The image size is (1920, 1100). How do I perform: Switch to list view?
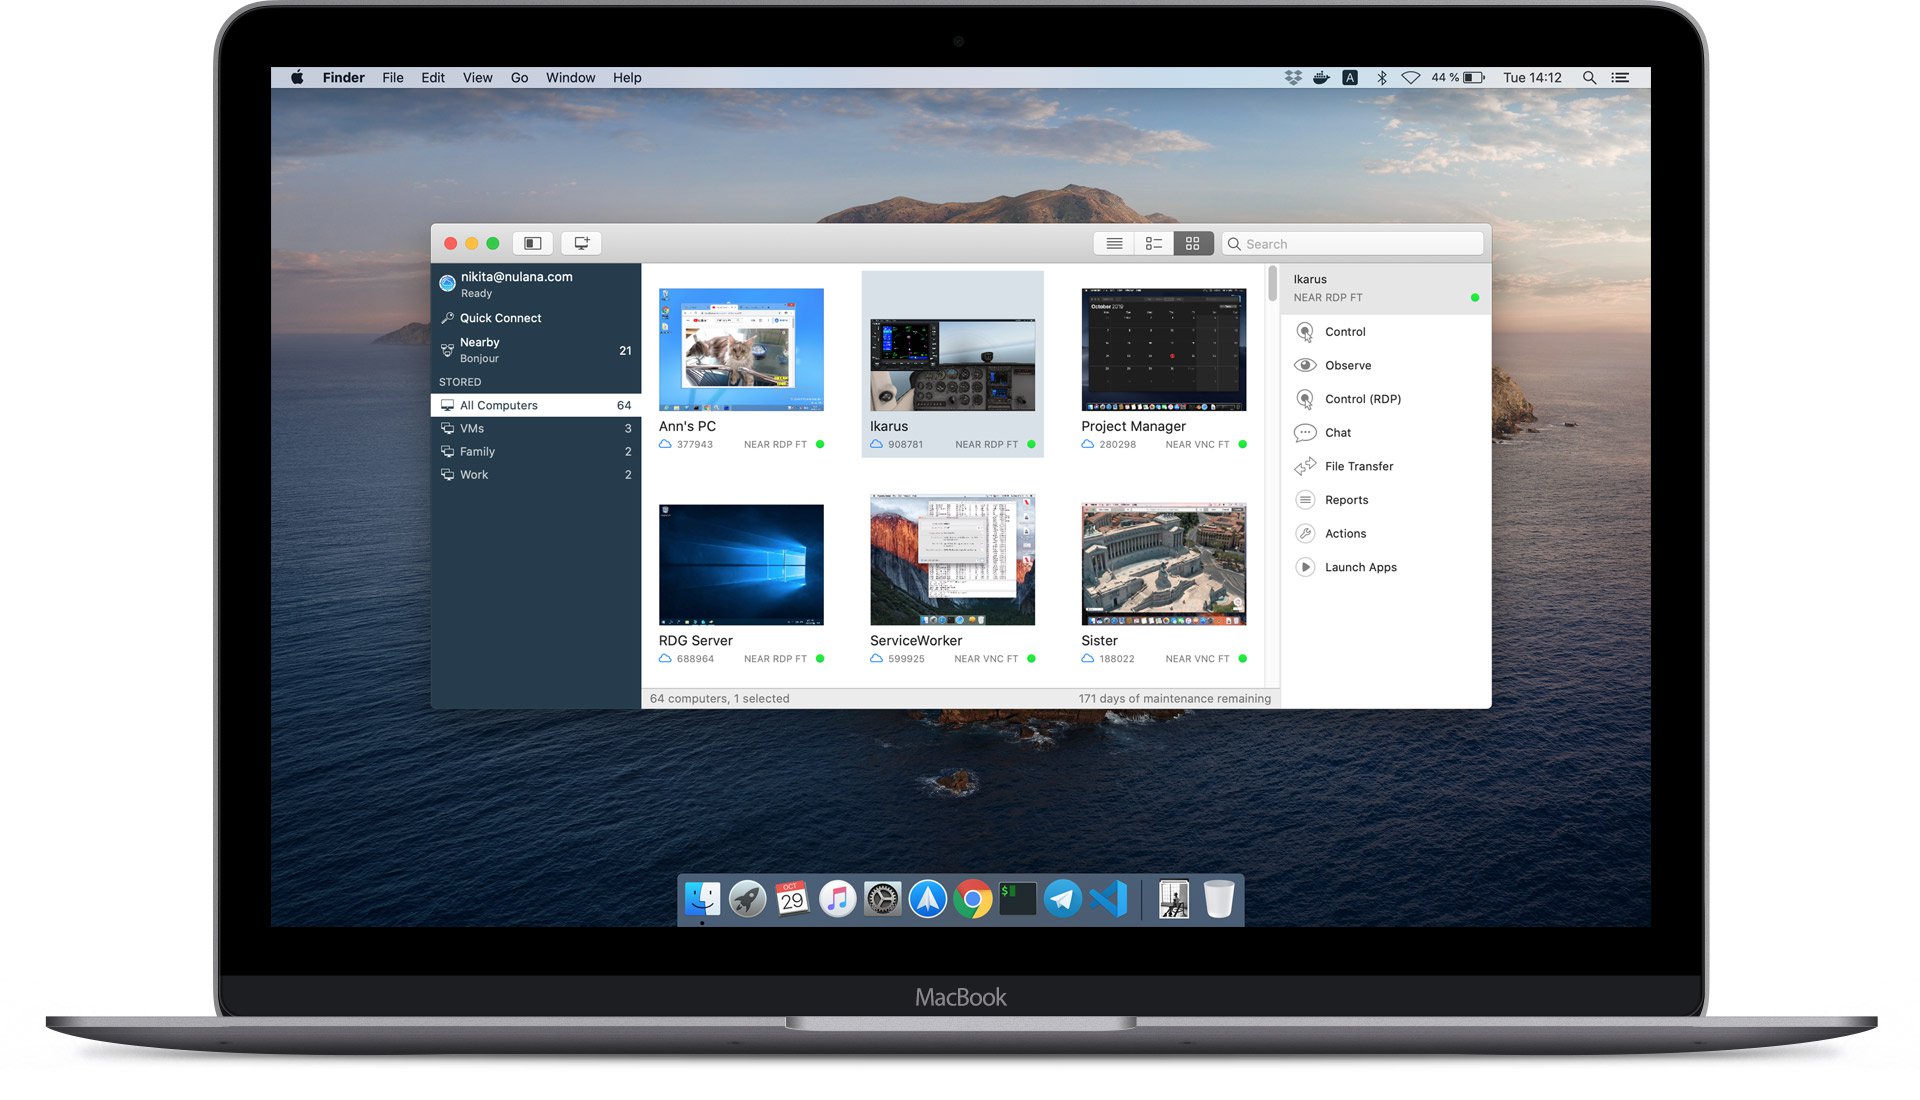pos(1113,242)
